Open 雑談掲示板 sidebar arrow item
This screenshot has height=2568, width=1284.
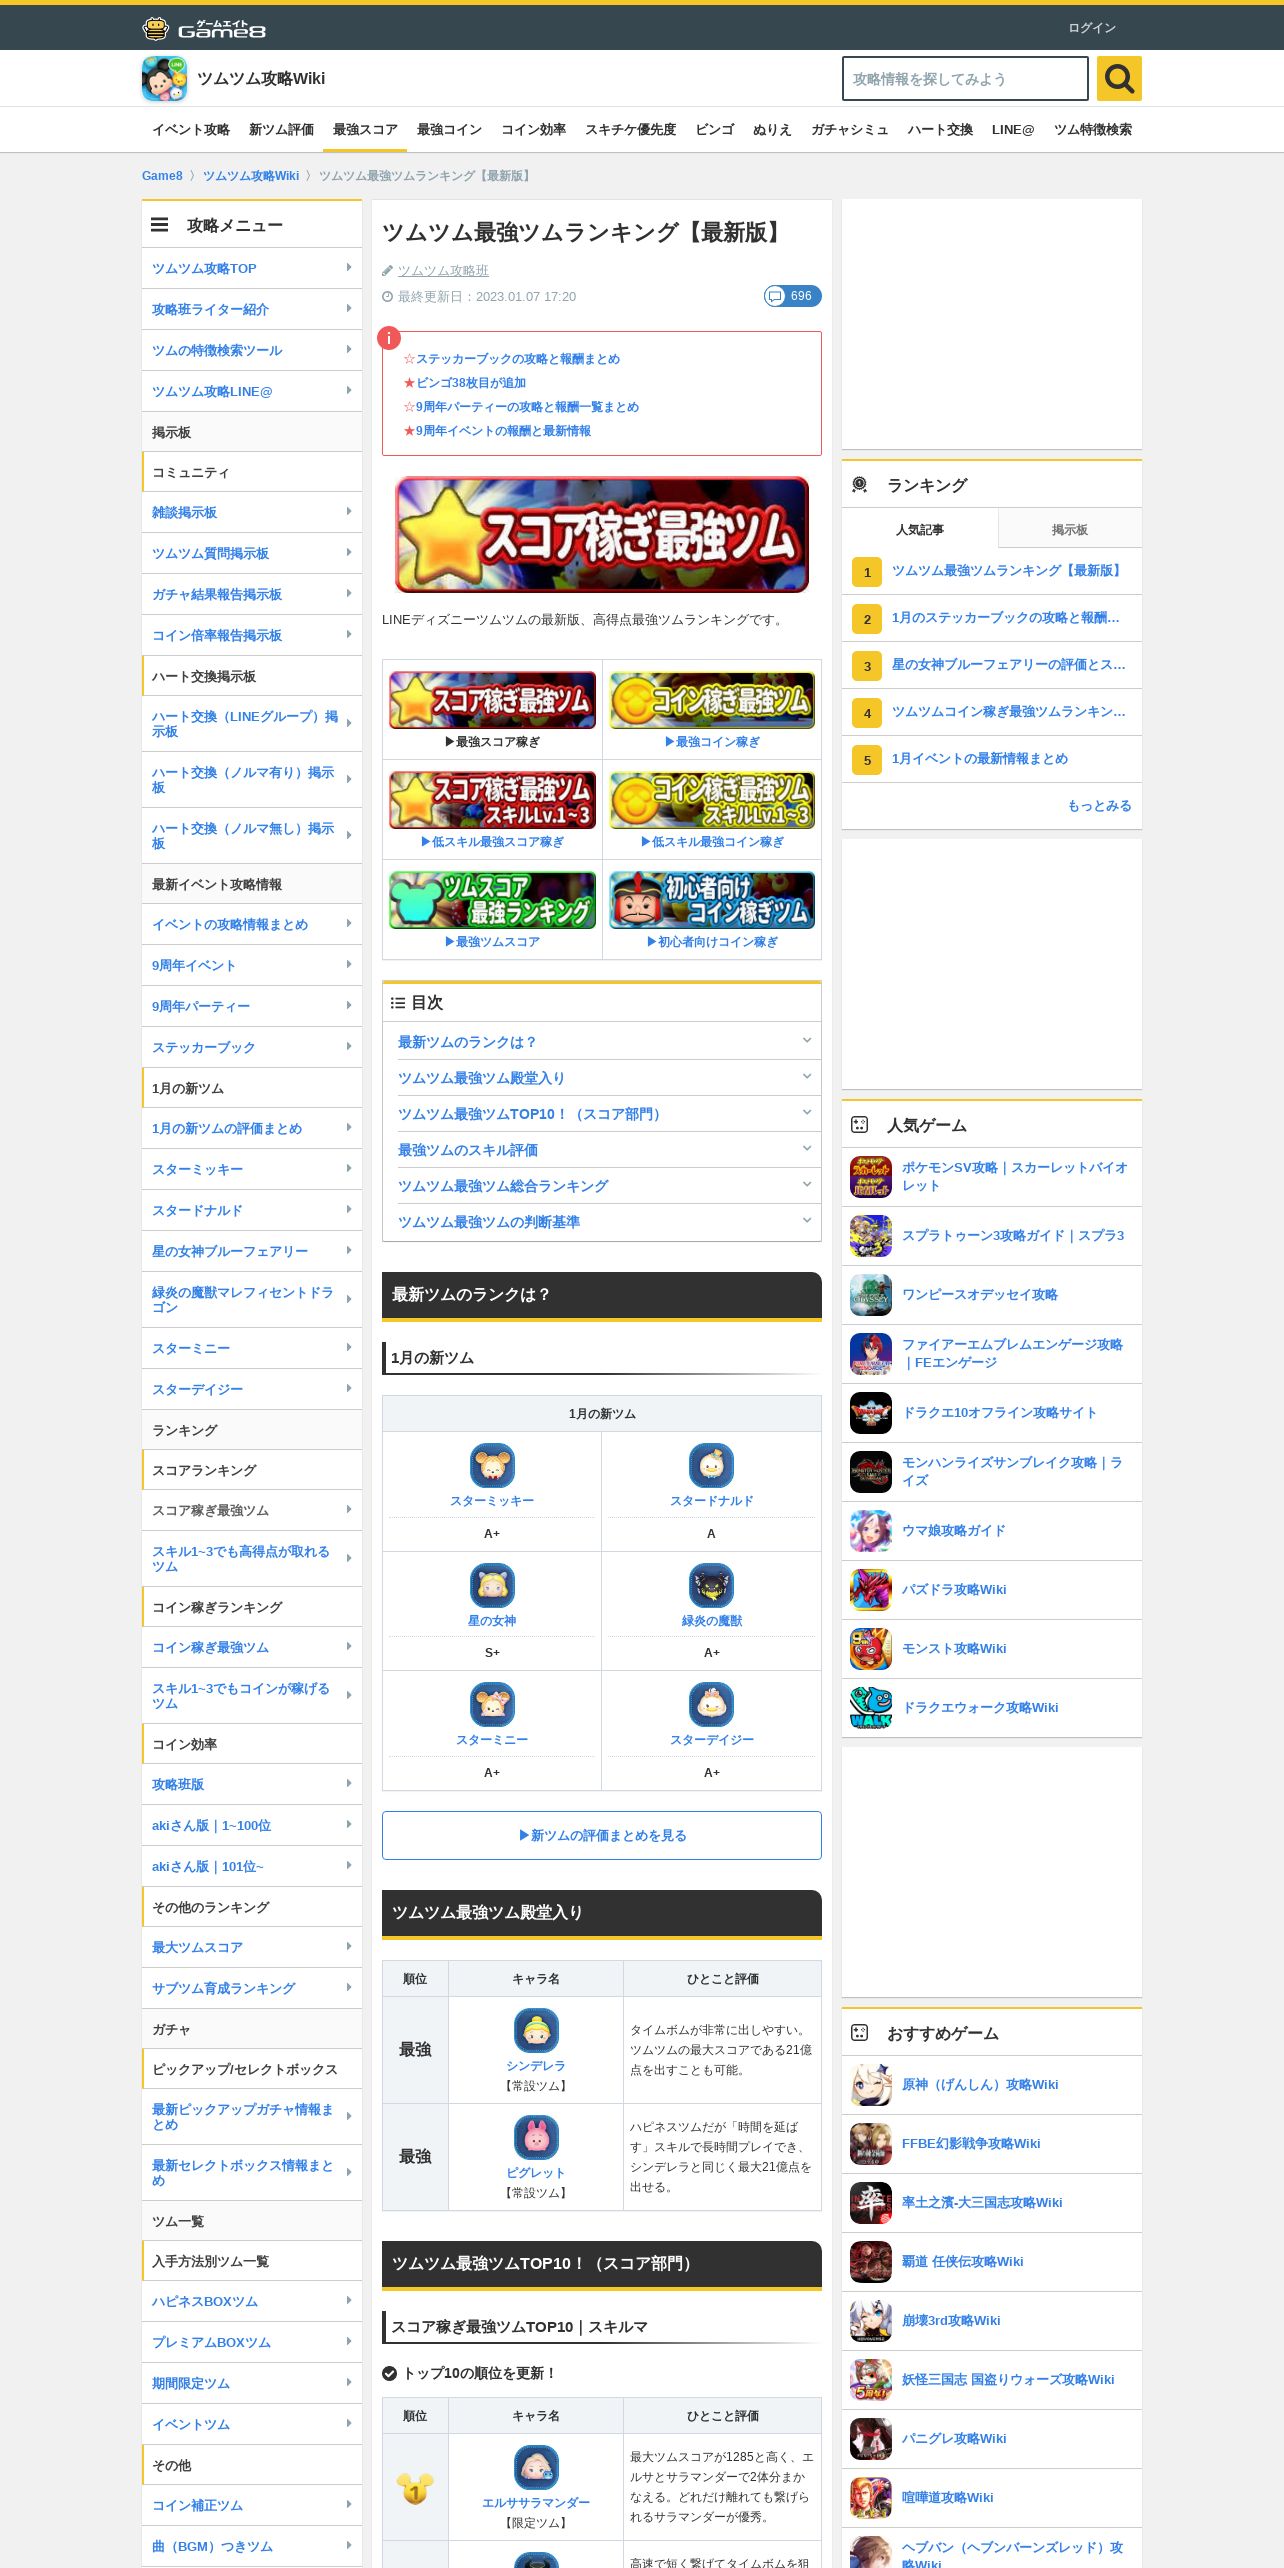pyautogui.click(x=252, y=512)
